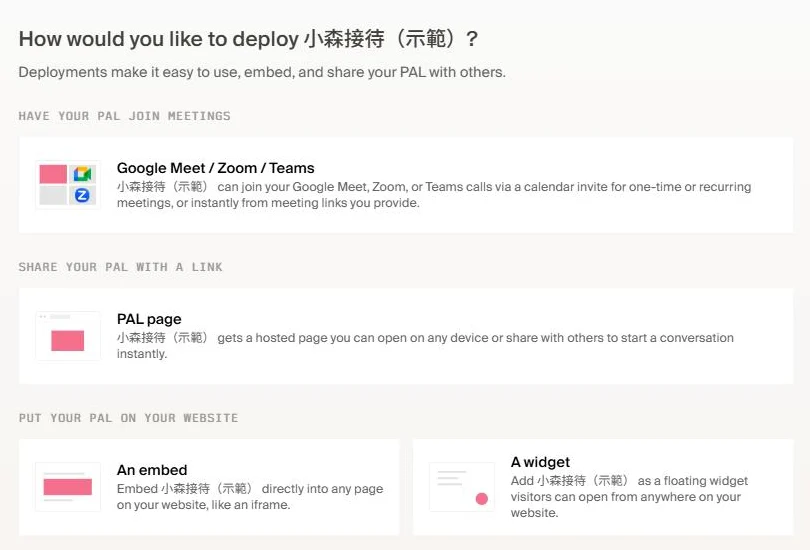The image size is (810, 550).
Task: Click the embed illustration icon
Action: [x=68, y=487]
